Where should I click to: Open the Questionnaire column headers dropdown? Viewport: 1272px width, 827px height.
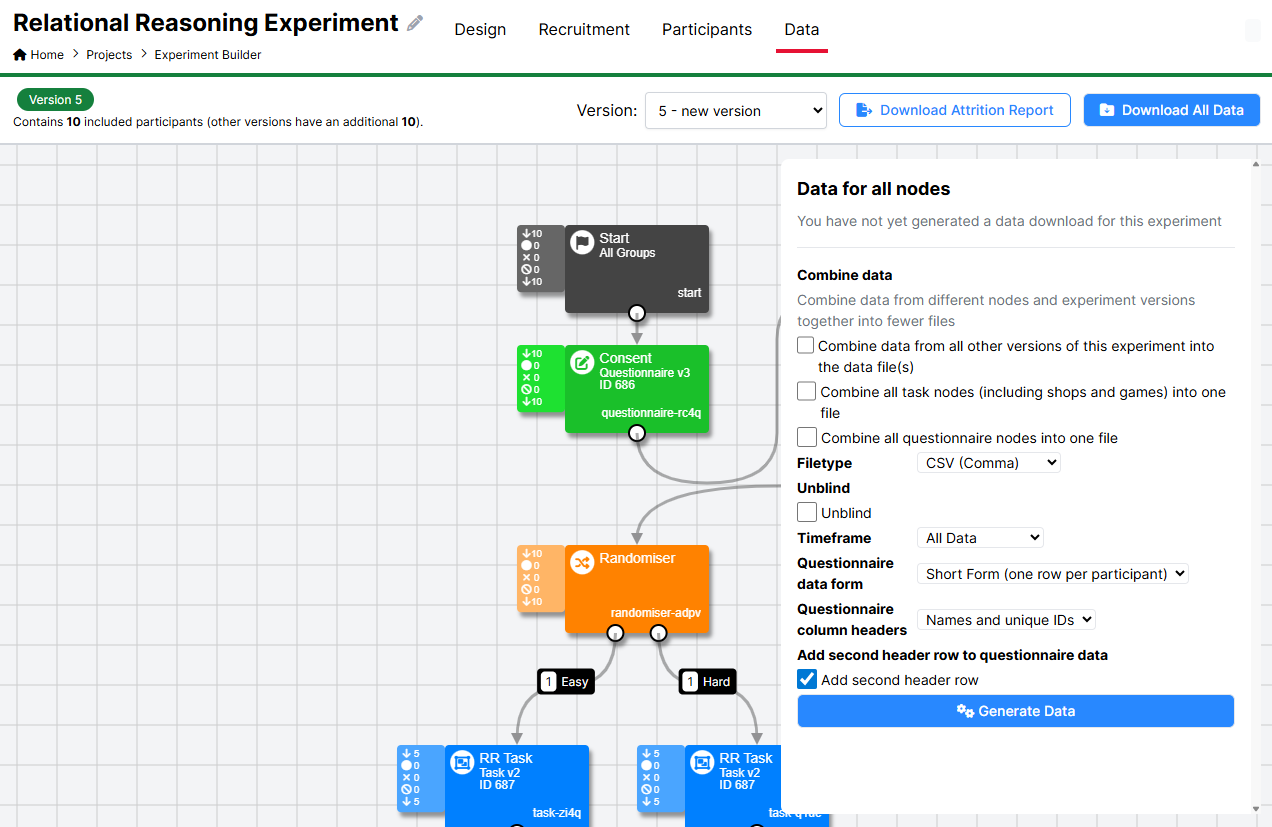tap(1006, 620)
